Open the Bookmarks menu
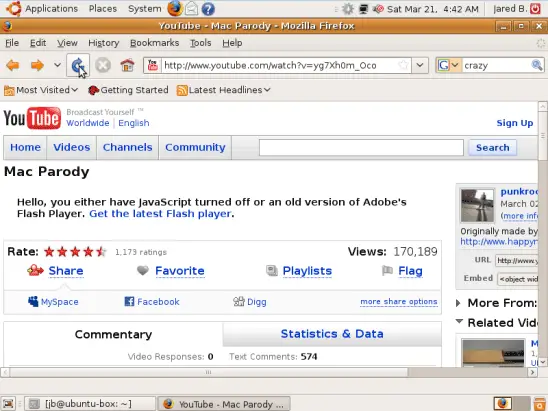The width and height of the screenshot is (548, 411). [x=154, y=43]
